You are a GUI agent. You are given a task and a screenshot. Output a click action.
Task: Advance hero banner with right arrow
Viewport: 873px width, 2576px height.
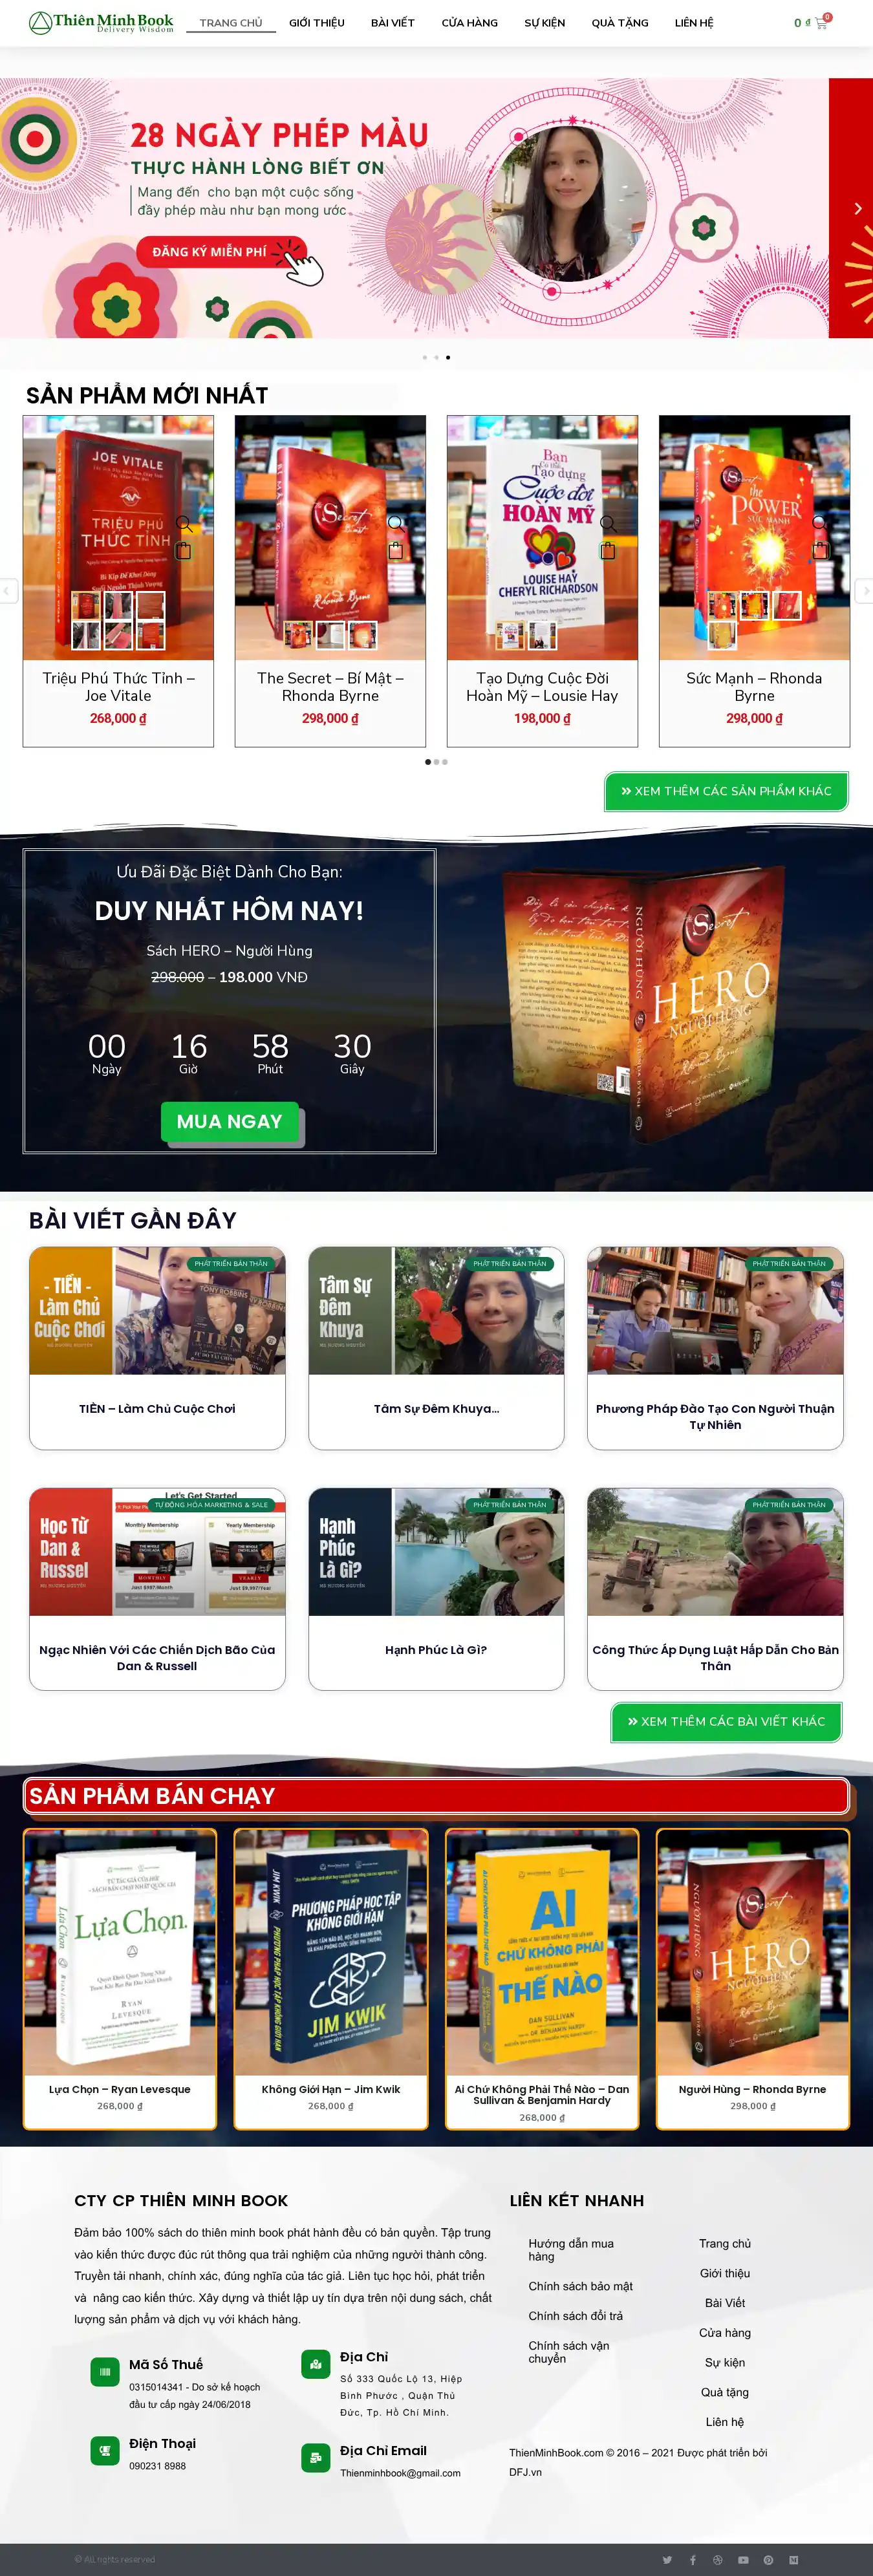[x=857, y=208]
